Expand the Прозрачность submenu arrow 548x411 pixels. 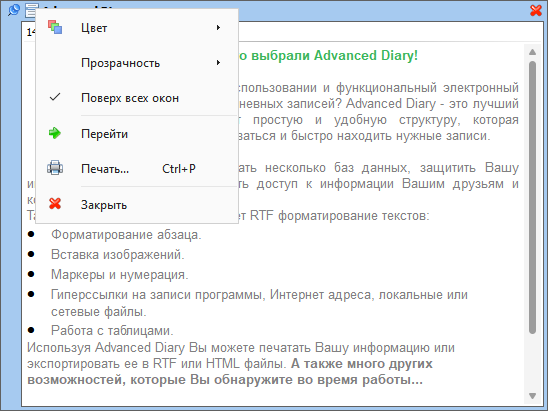(218, 63)
